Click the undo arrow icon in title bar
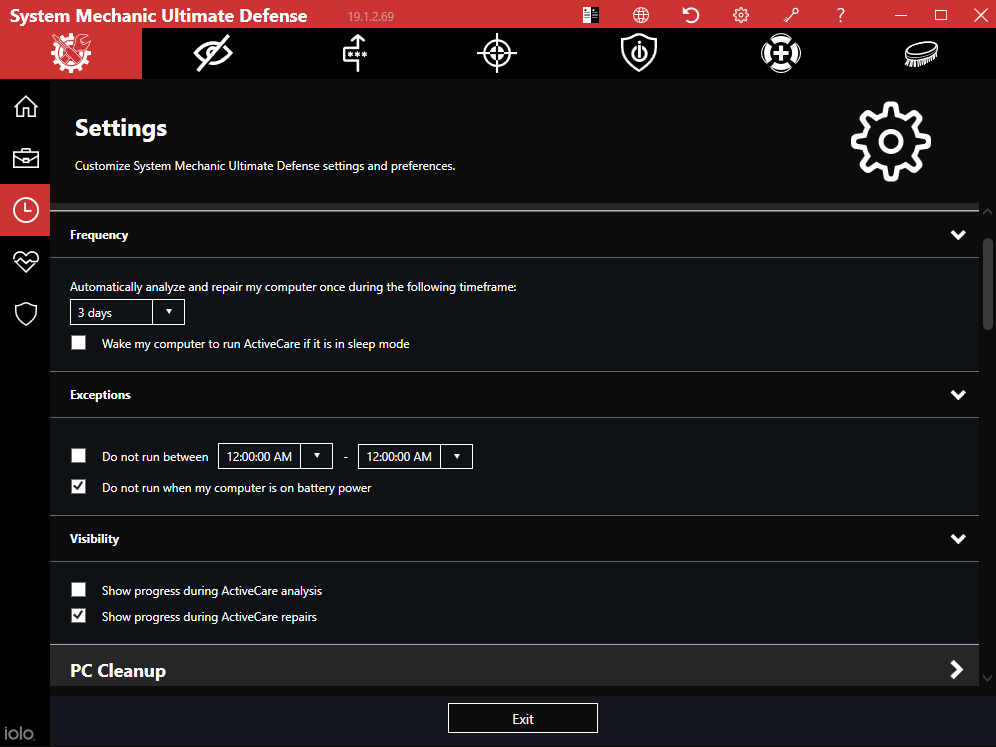The width and height of the screenshot is (996, 747). click(691, 15)
